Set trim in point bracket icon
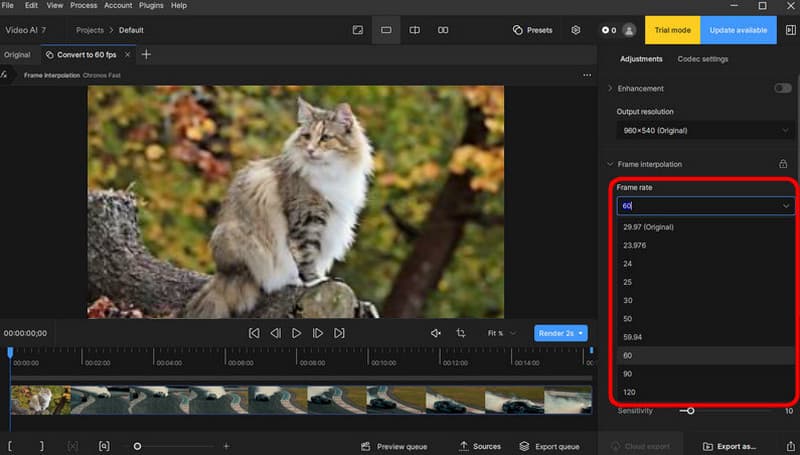The width and height of the screenshot is (800, 455). 10,446
